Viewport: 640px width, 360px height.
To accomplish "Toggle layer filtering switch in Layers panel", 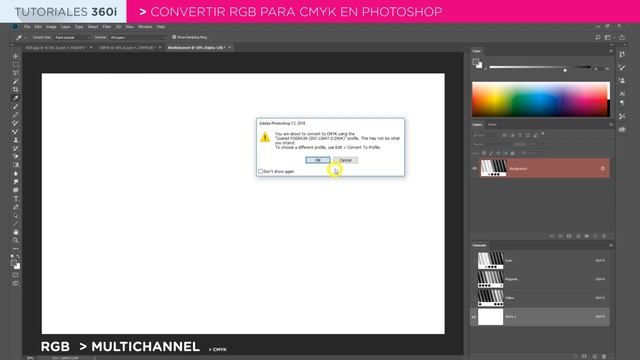I will pos(543,133).
